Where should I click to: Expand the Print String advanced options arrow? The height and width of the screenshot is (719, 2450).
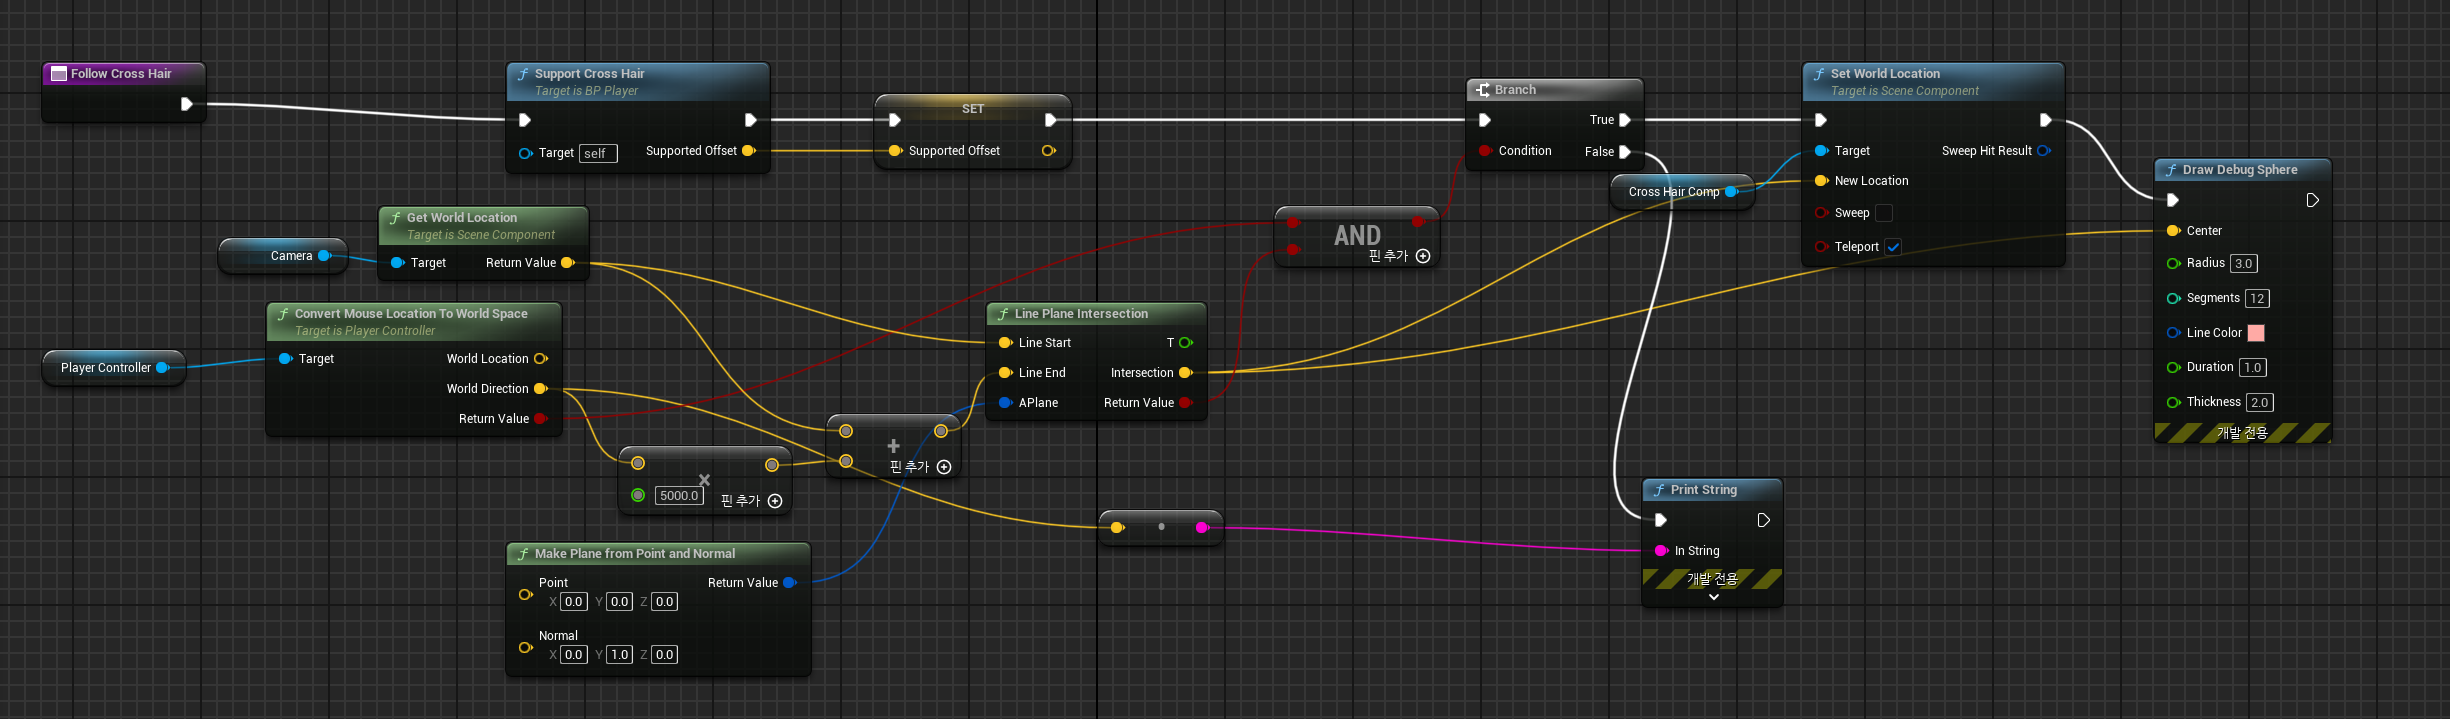tap(1713, 597)
